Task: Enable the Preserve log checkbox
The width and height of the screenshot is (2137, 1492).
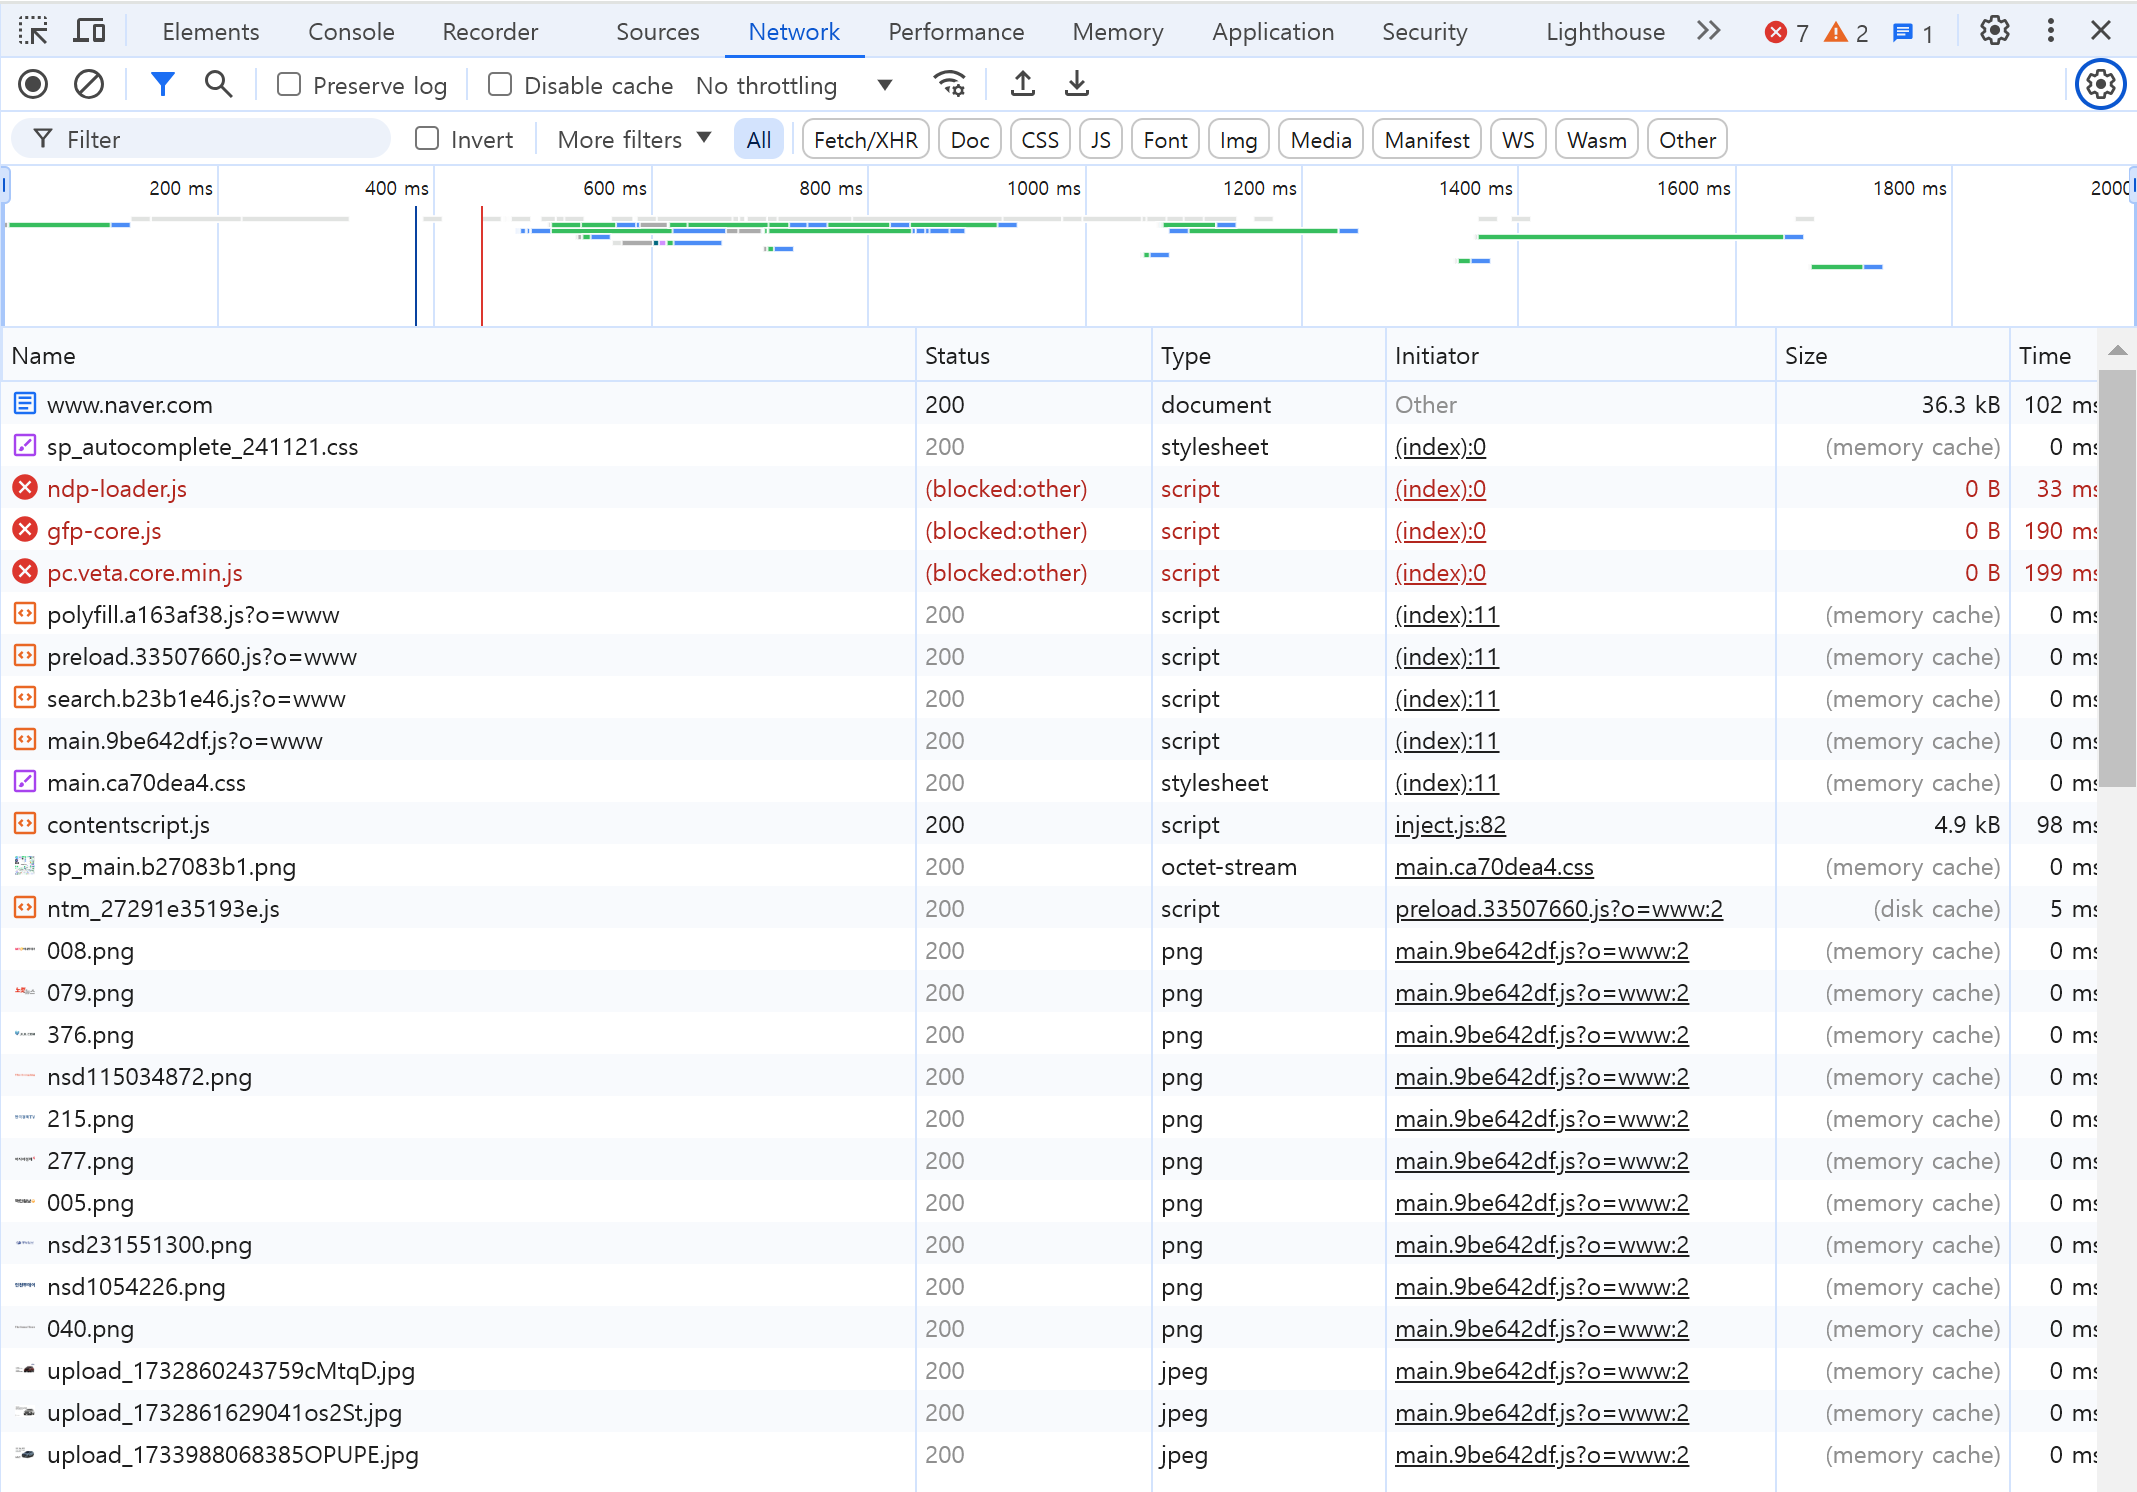Action: pos(289,85)
